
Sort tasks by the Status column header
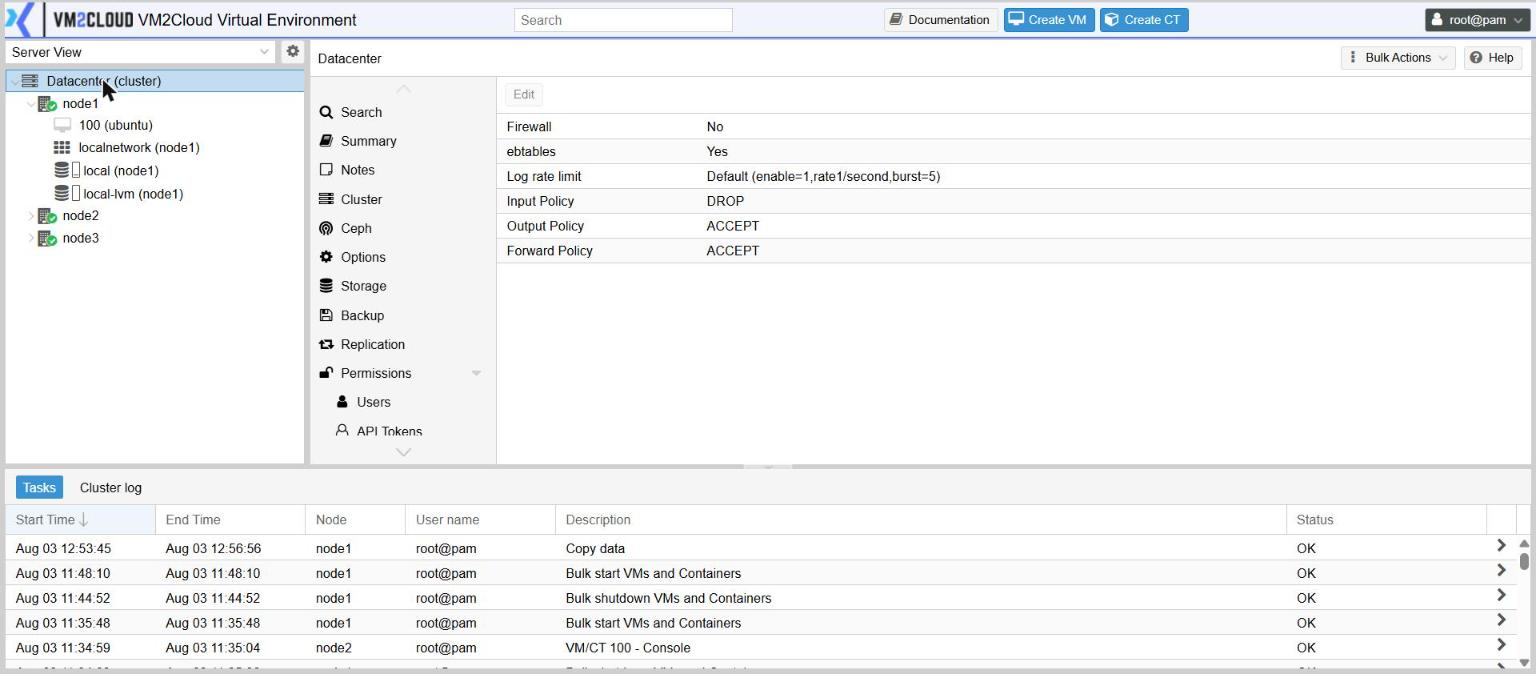[x=1386, y=520]
